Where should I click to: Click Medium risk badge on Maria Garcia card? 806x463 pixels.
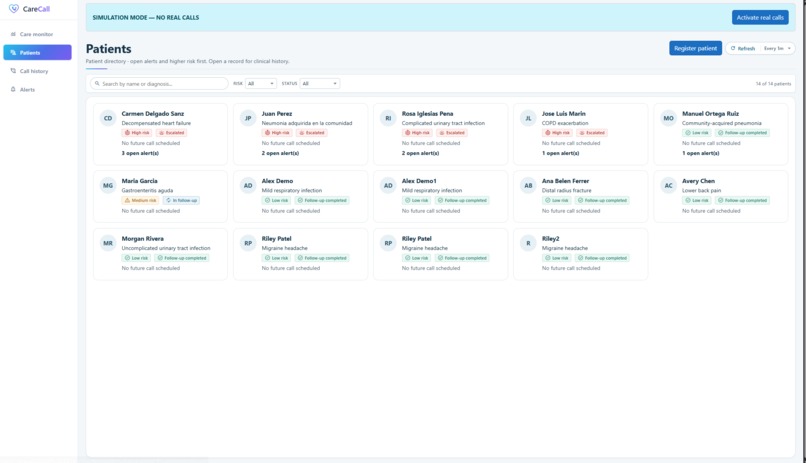[x=140, y=200]
